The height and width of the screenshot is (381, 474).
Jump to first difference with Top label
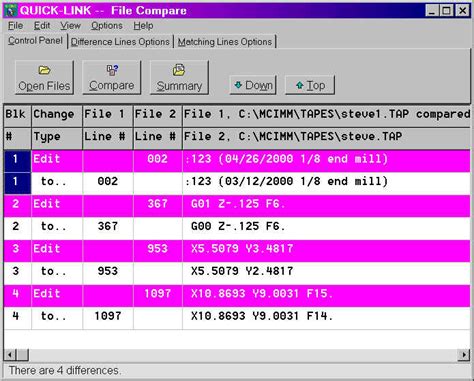[315, 86]
